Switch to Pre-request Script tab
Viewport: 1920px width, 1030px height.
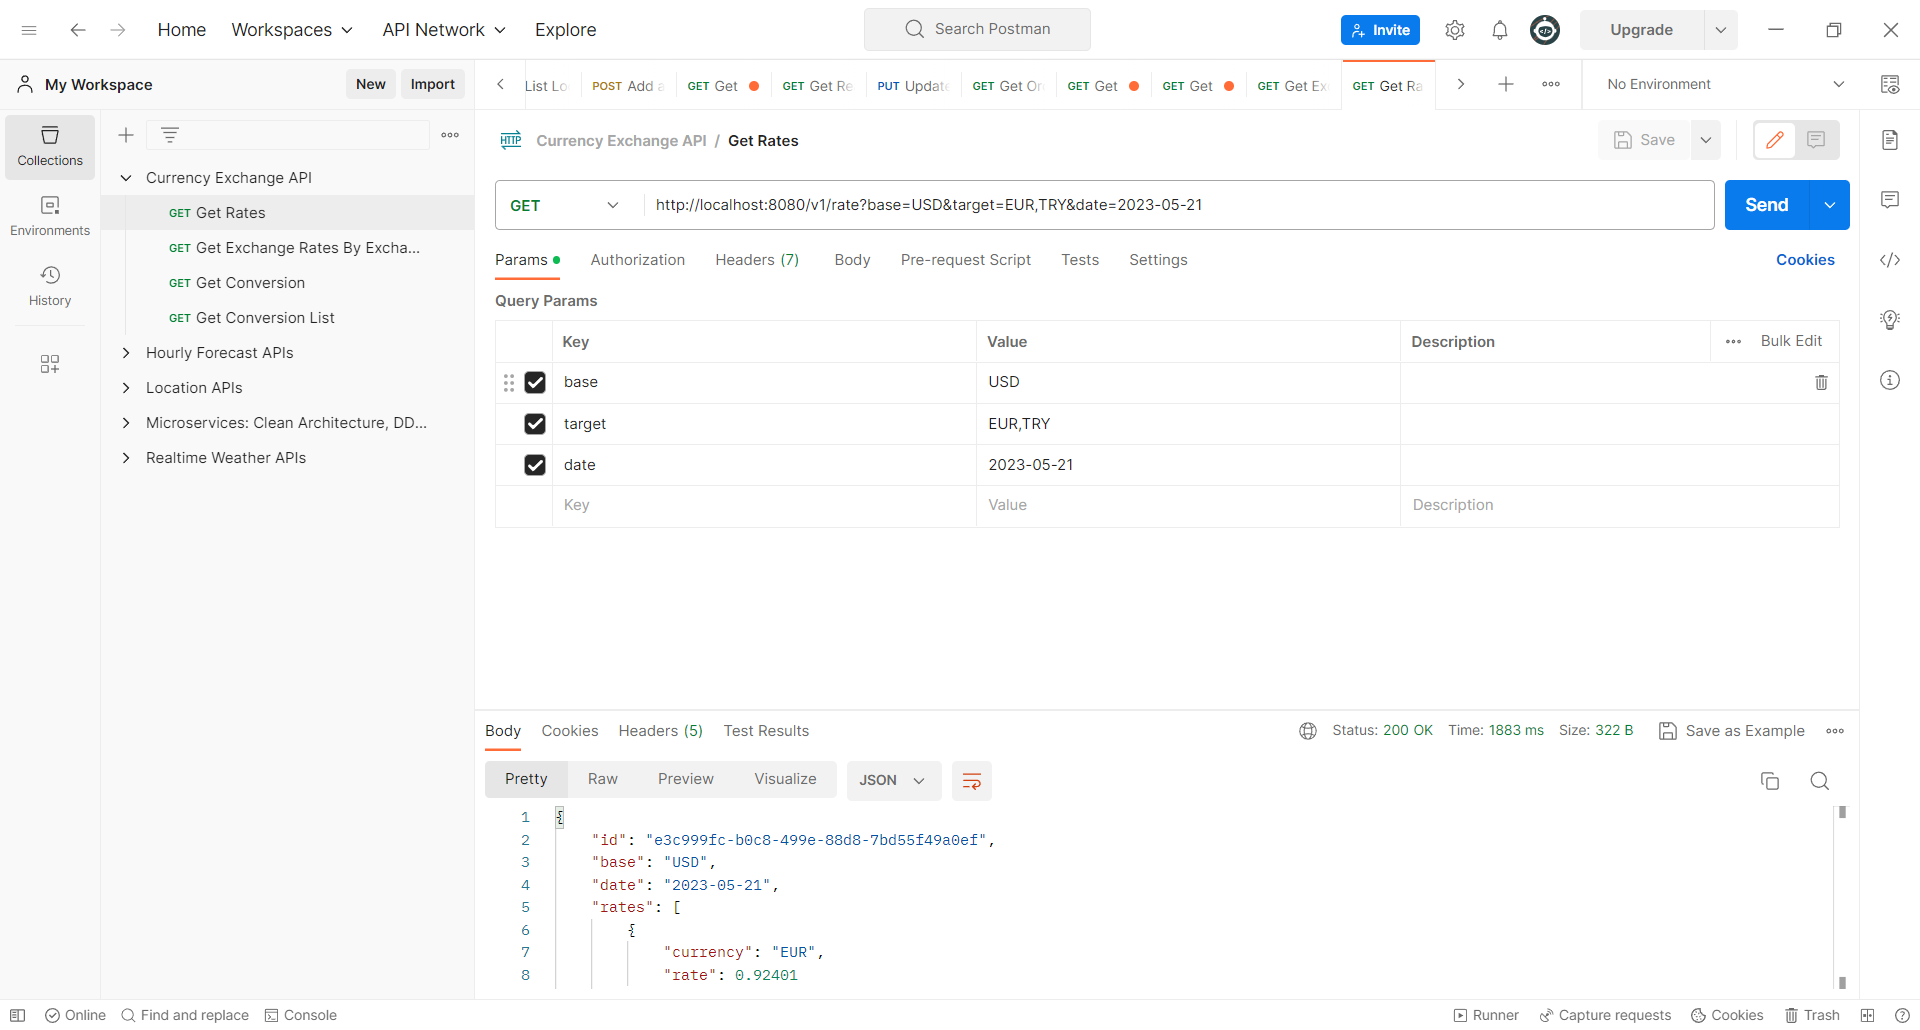pos(965,260)
